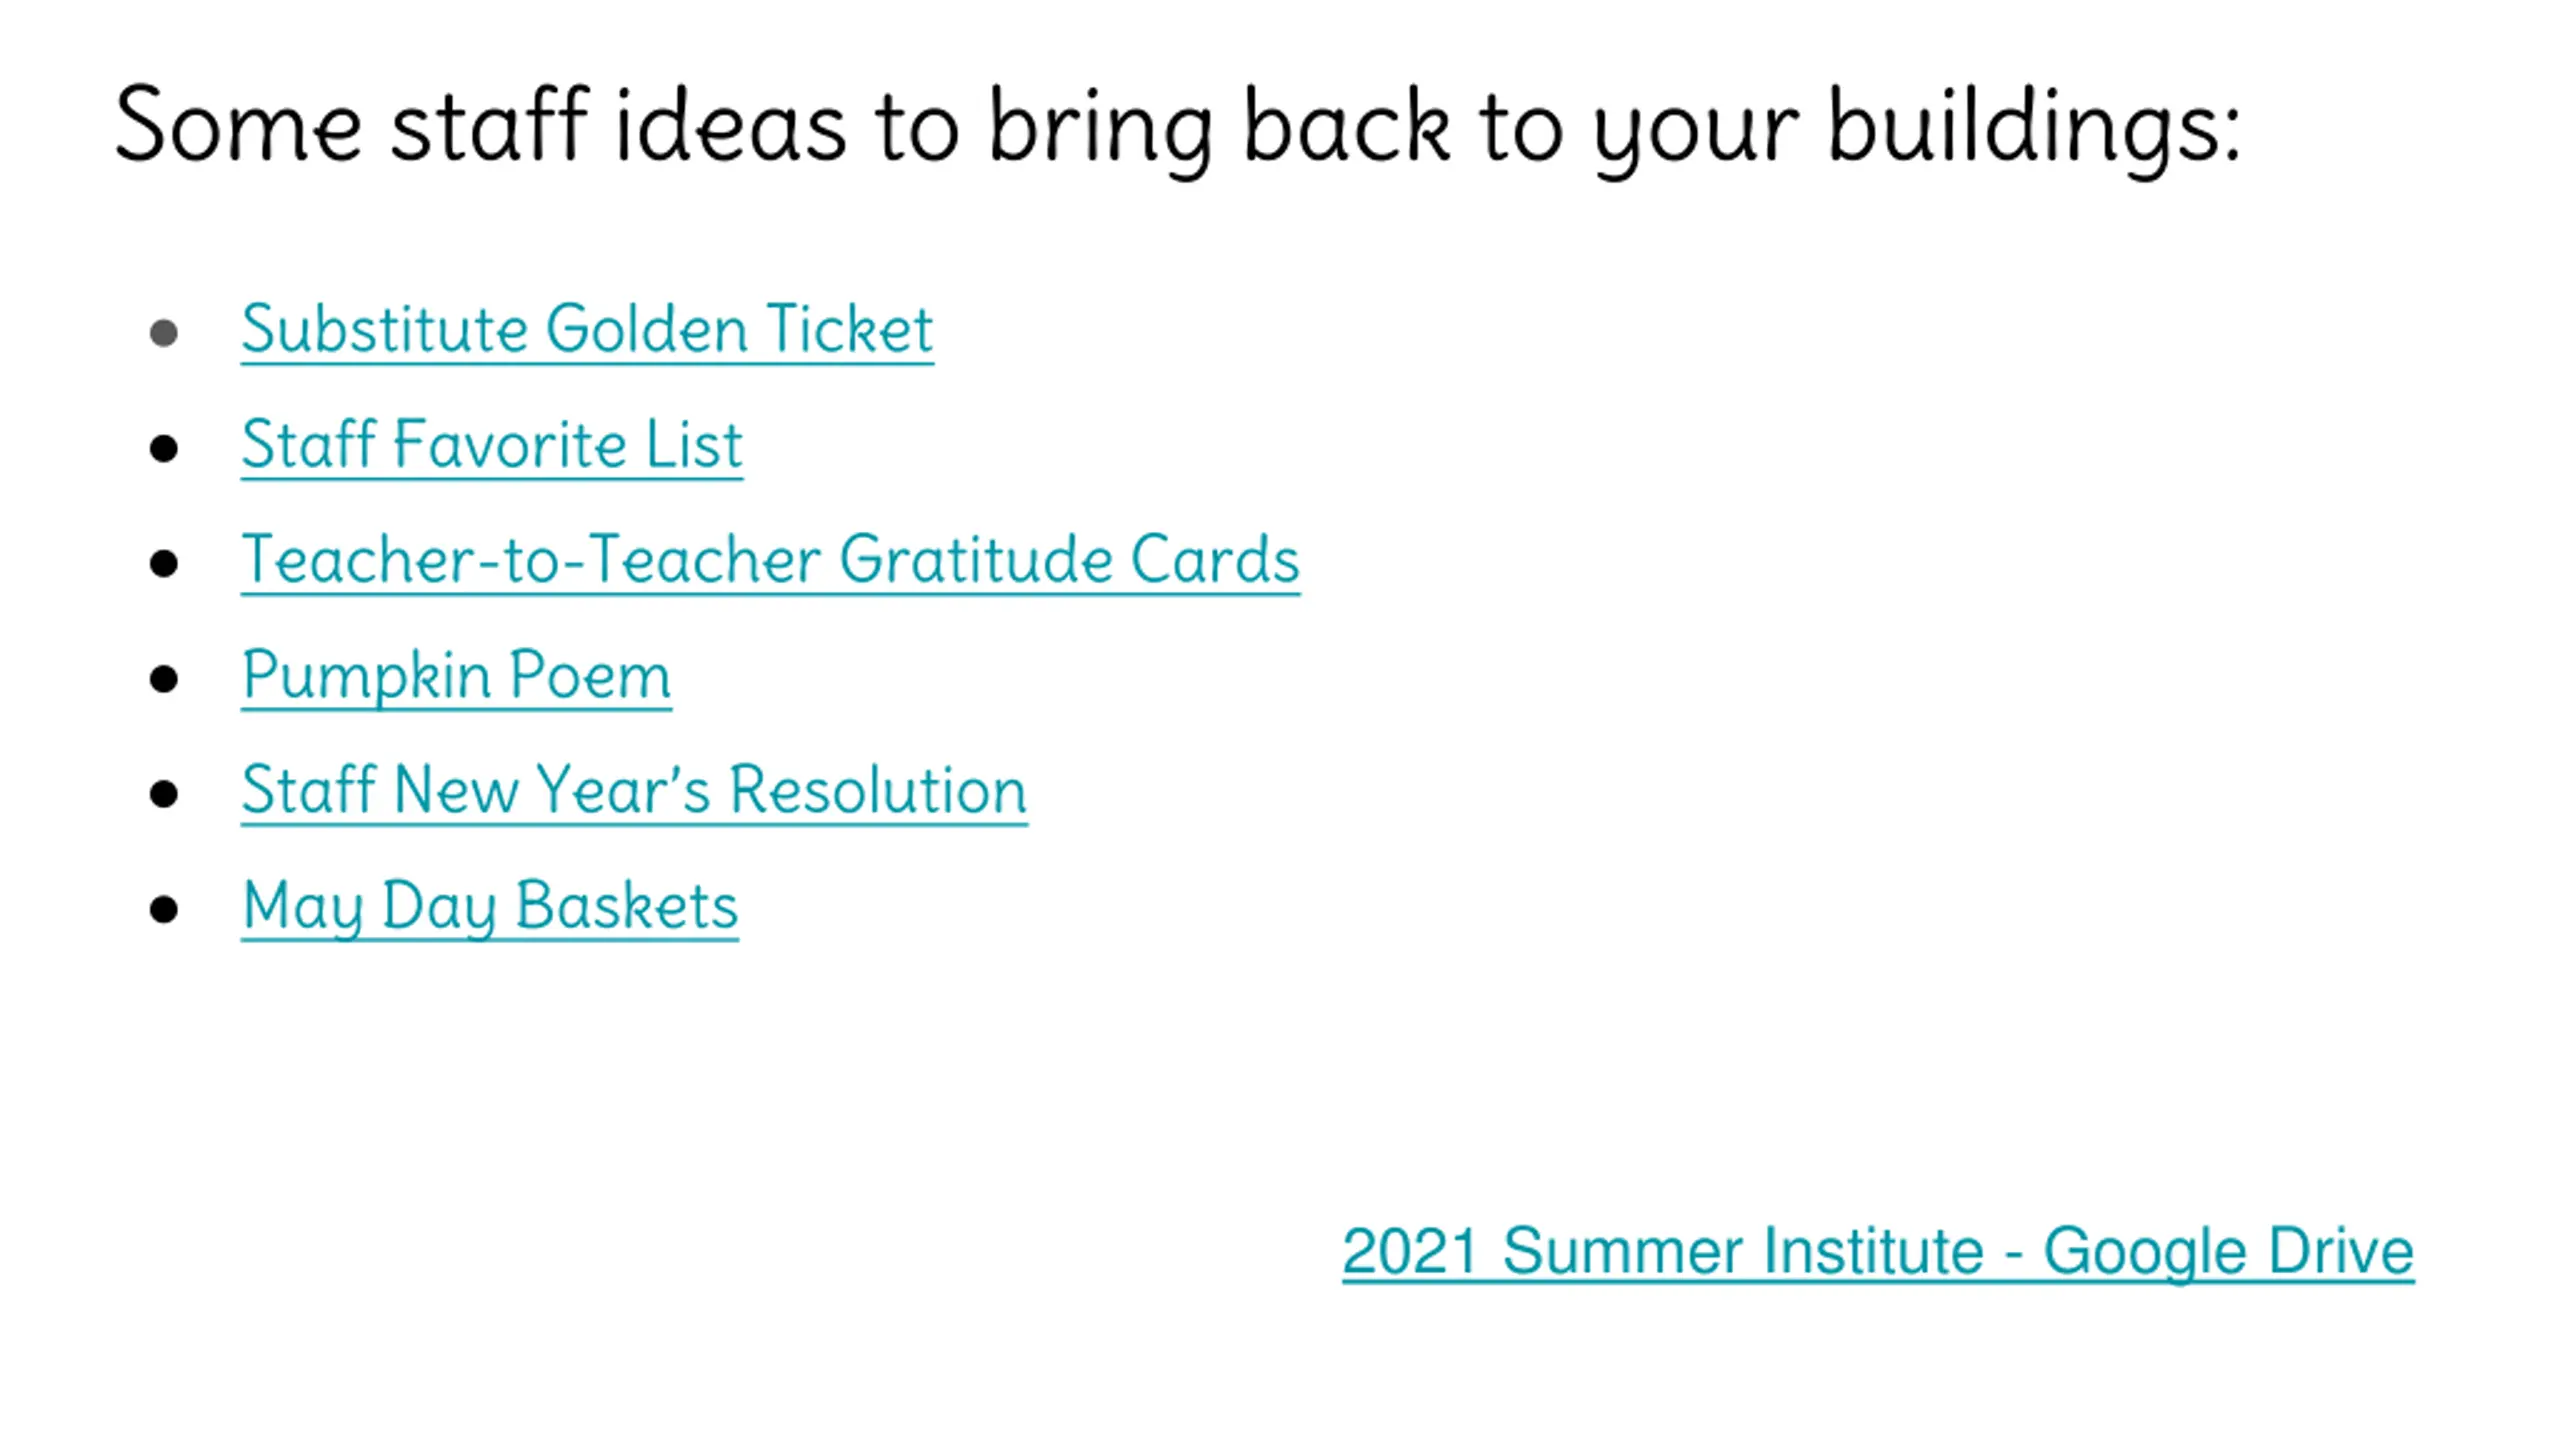Select the bullet before Teacher-to-Teacher Gratitude Cards
The image size is (2560, 1440).
(164, 564)
